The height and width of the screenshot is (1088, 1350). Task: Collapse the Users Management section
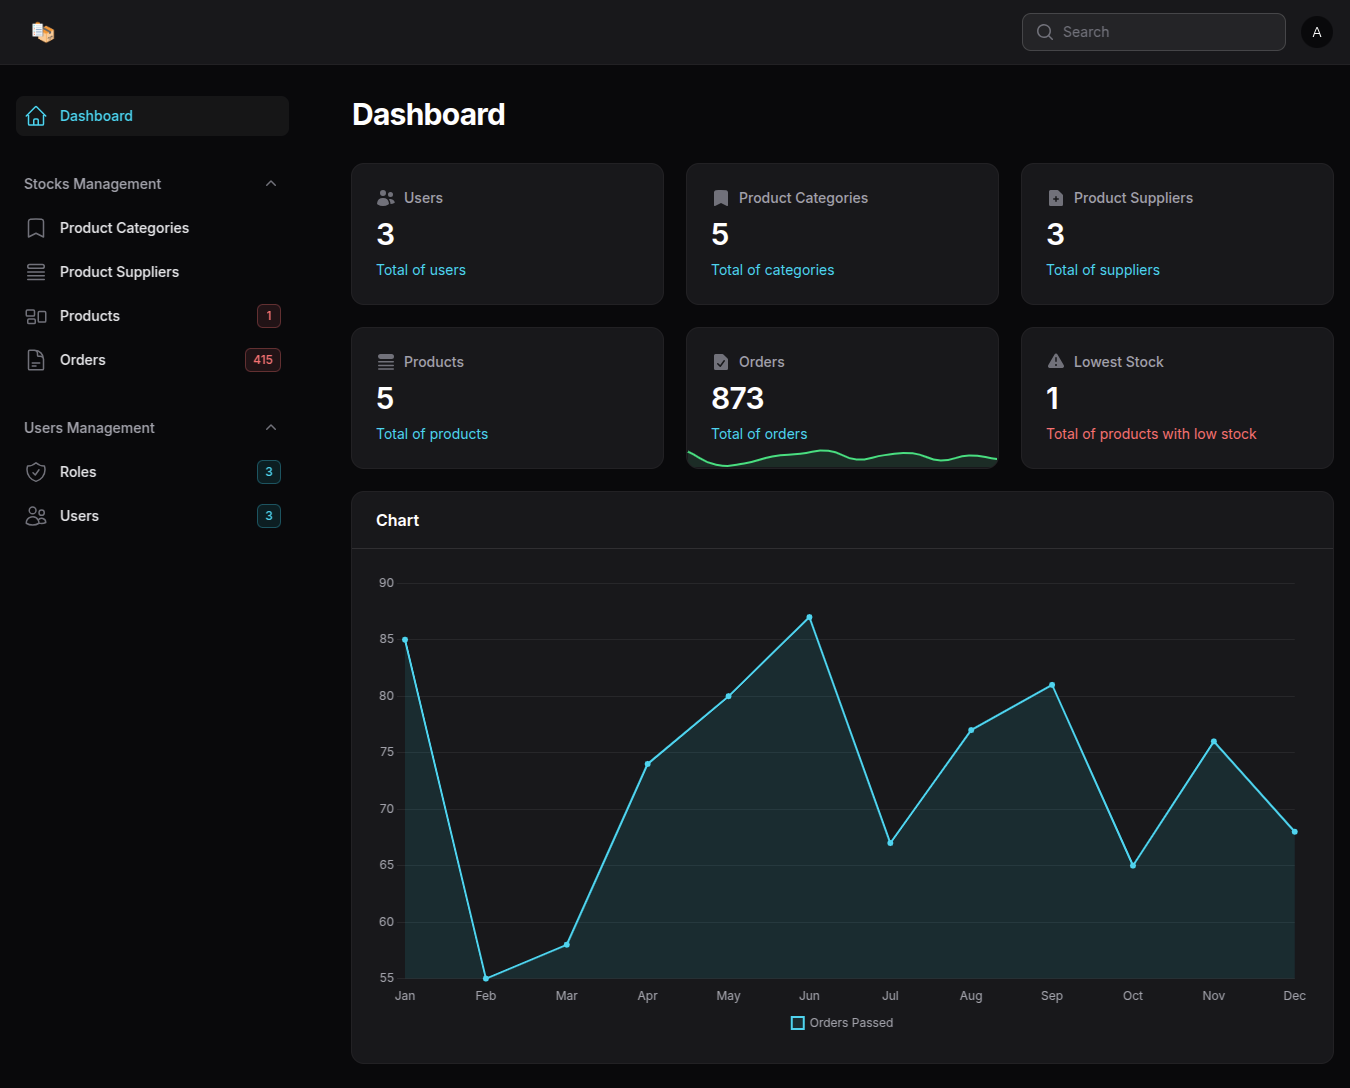coord(271,428)
